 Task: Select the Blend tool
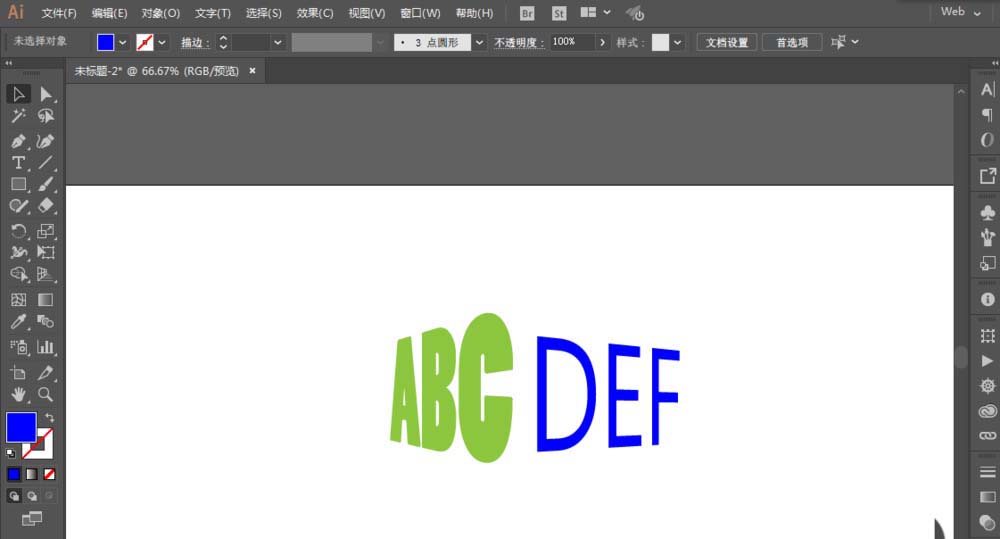[x=45, y=321]
